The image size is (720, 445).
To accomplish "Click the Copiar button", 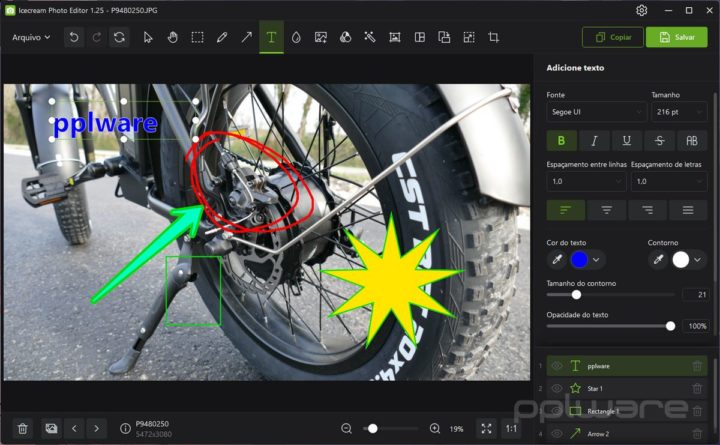I will 613,37.
